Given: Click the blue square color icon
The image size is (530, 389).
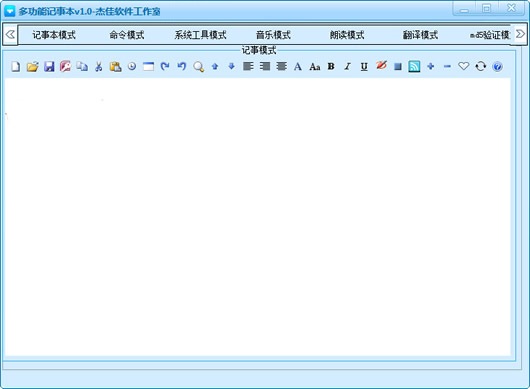Looking at the screenshot, I should [x=398, y=67].
